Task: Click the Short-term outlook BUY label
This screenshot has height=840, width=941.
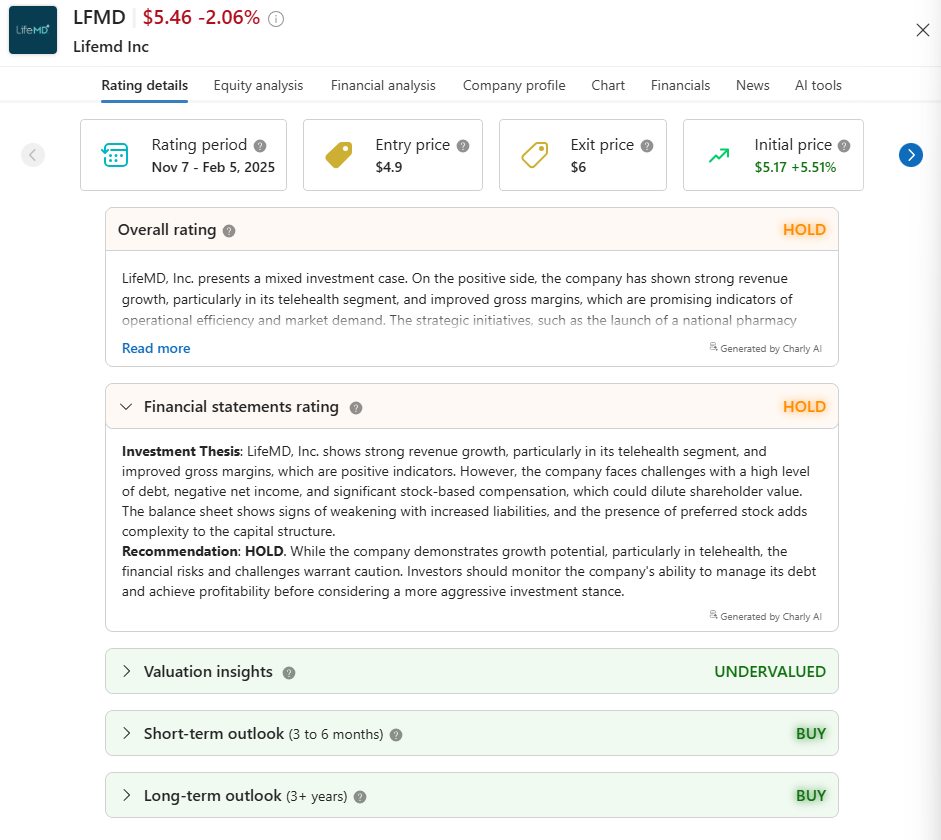Action: pyautogui.click(x=811, y=733)
